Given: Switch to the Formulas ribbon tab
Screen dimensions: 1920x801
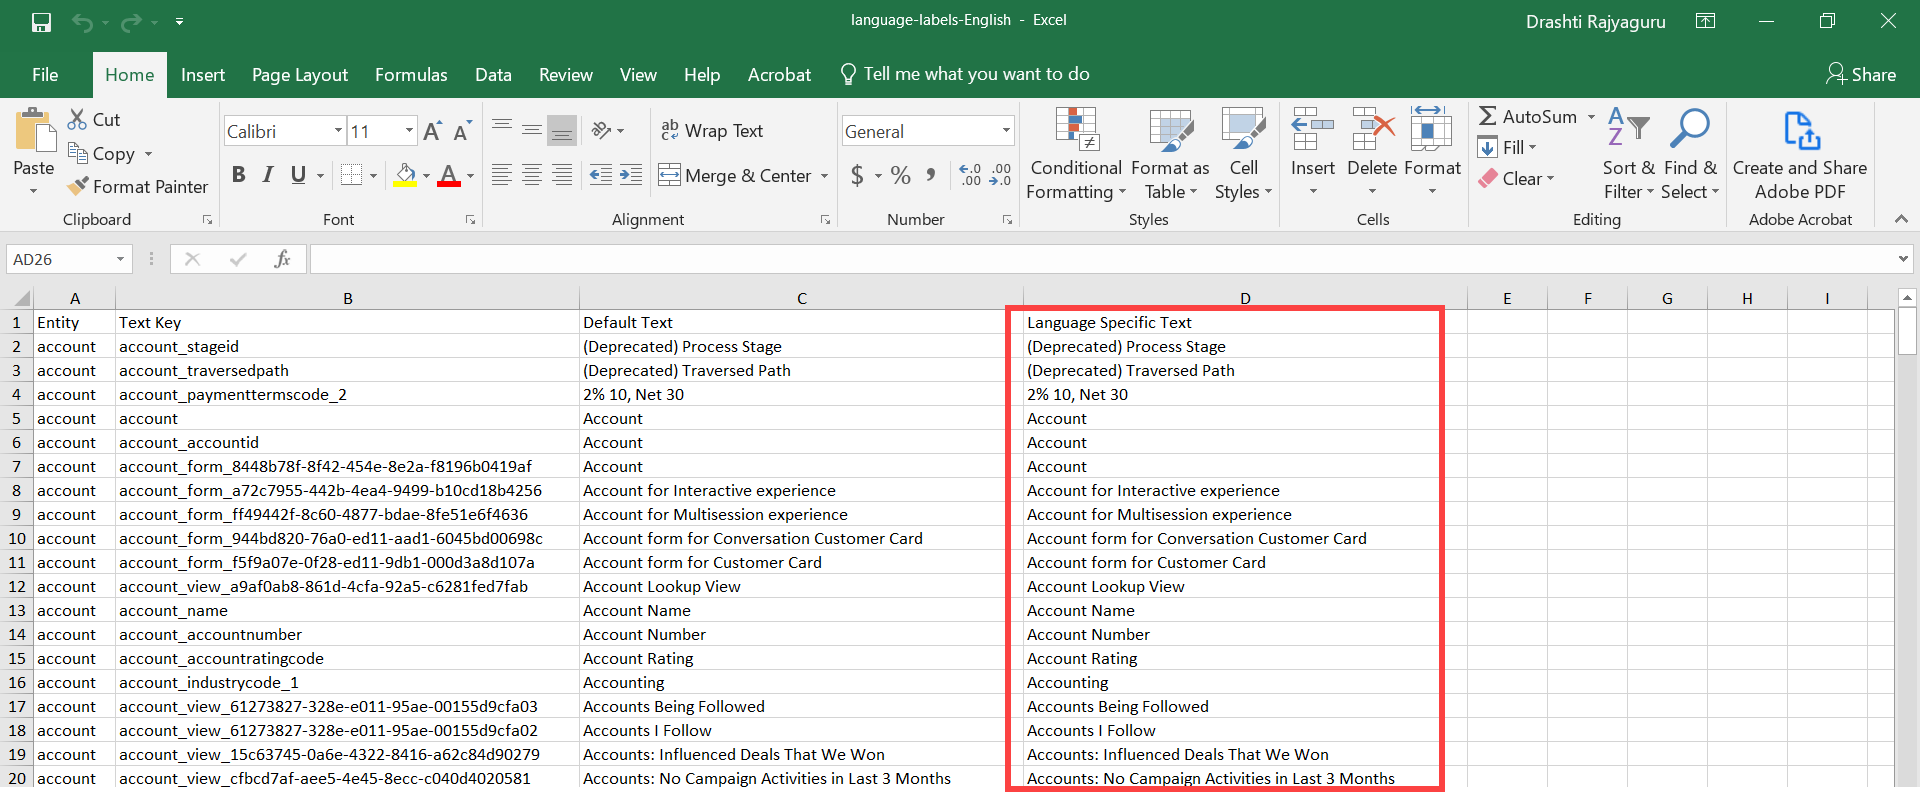Looking at the screenshot, I should tap(411, 75).
